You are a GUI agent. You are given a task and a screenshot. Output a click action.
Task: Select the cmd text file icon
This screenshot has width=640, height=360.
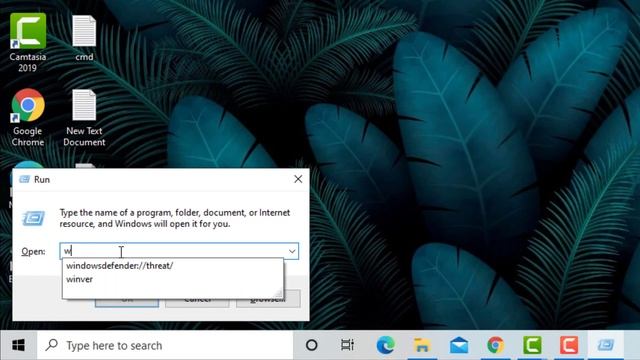coord(84,38)
